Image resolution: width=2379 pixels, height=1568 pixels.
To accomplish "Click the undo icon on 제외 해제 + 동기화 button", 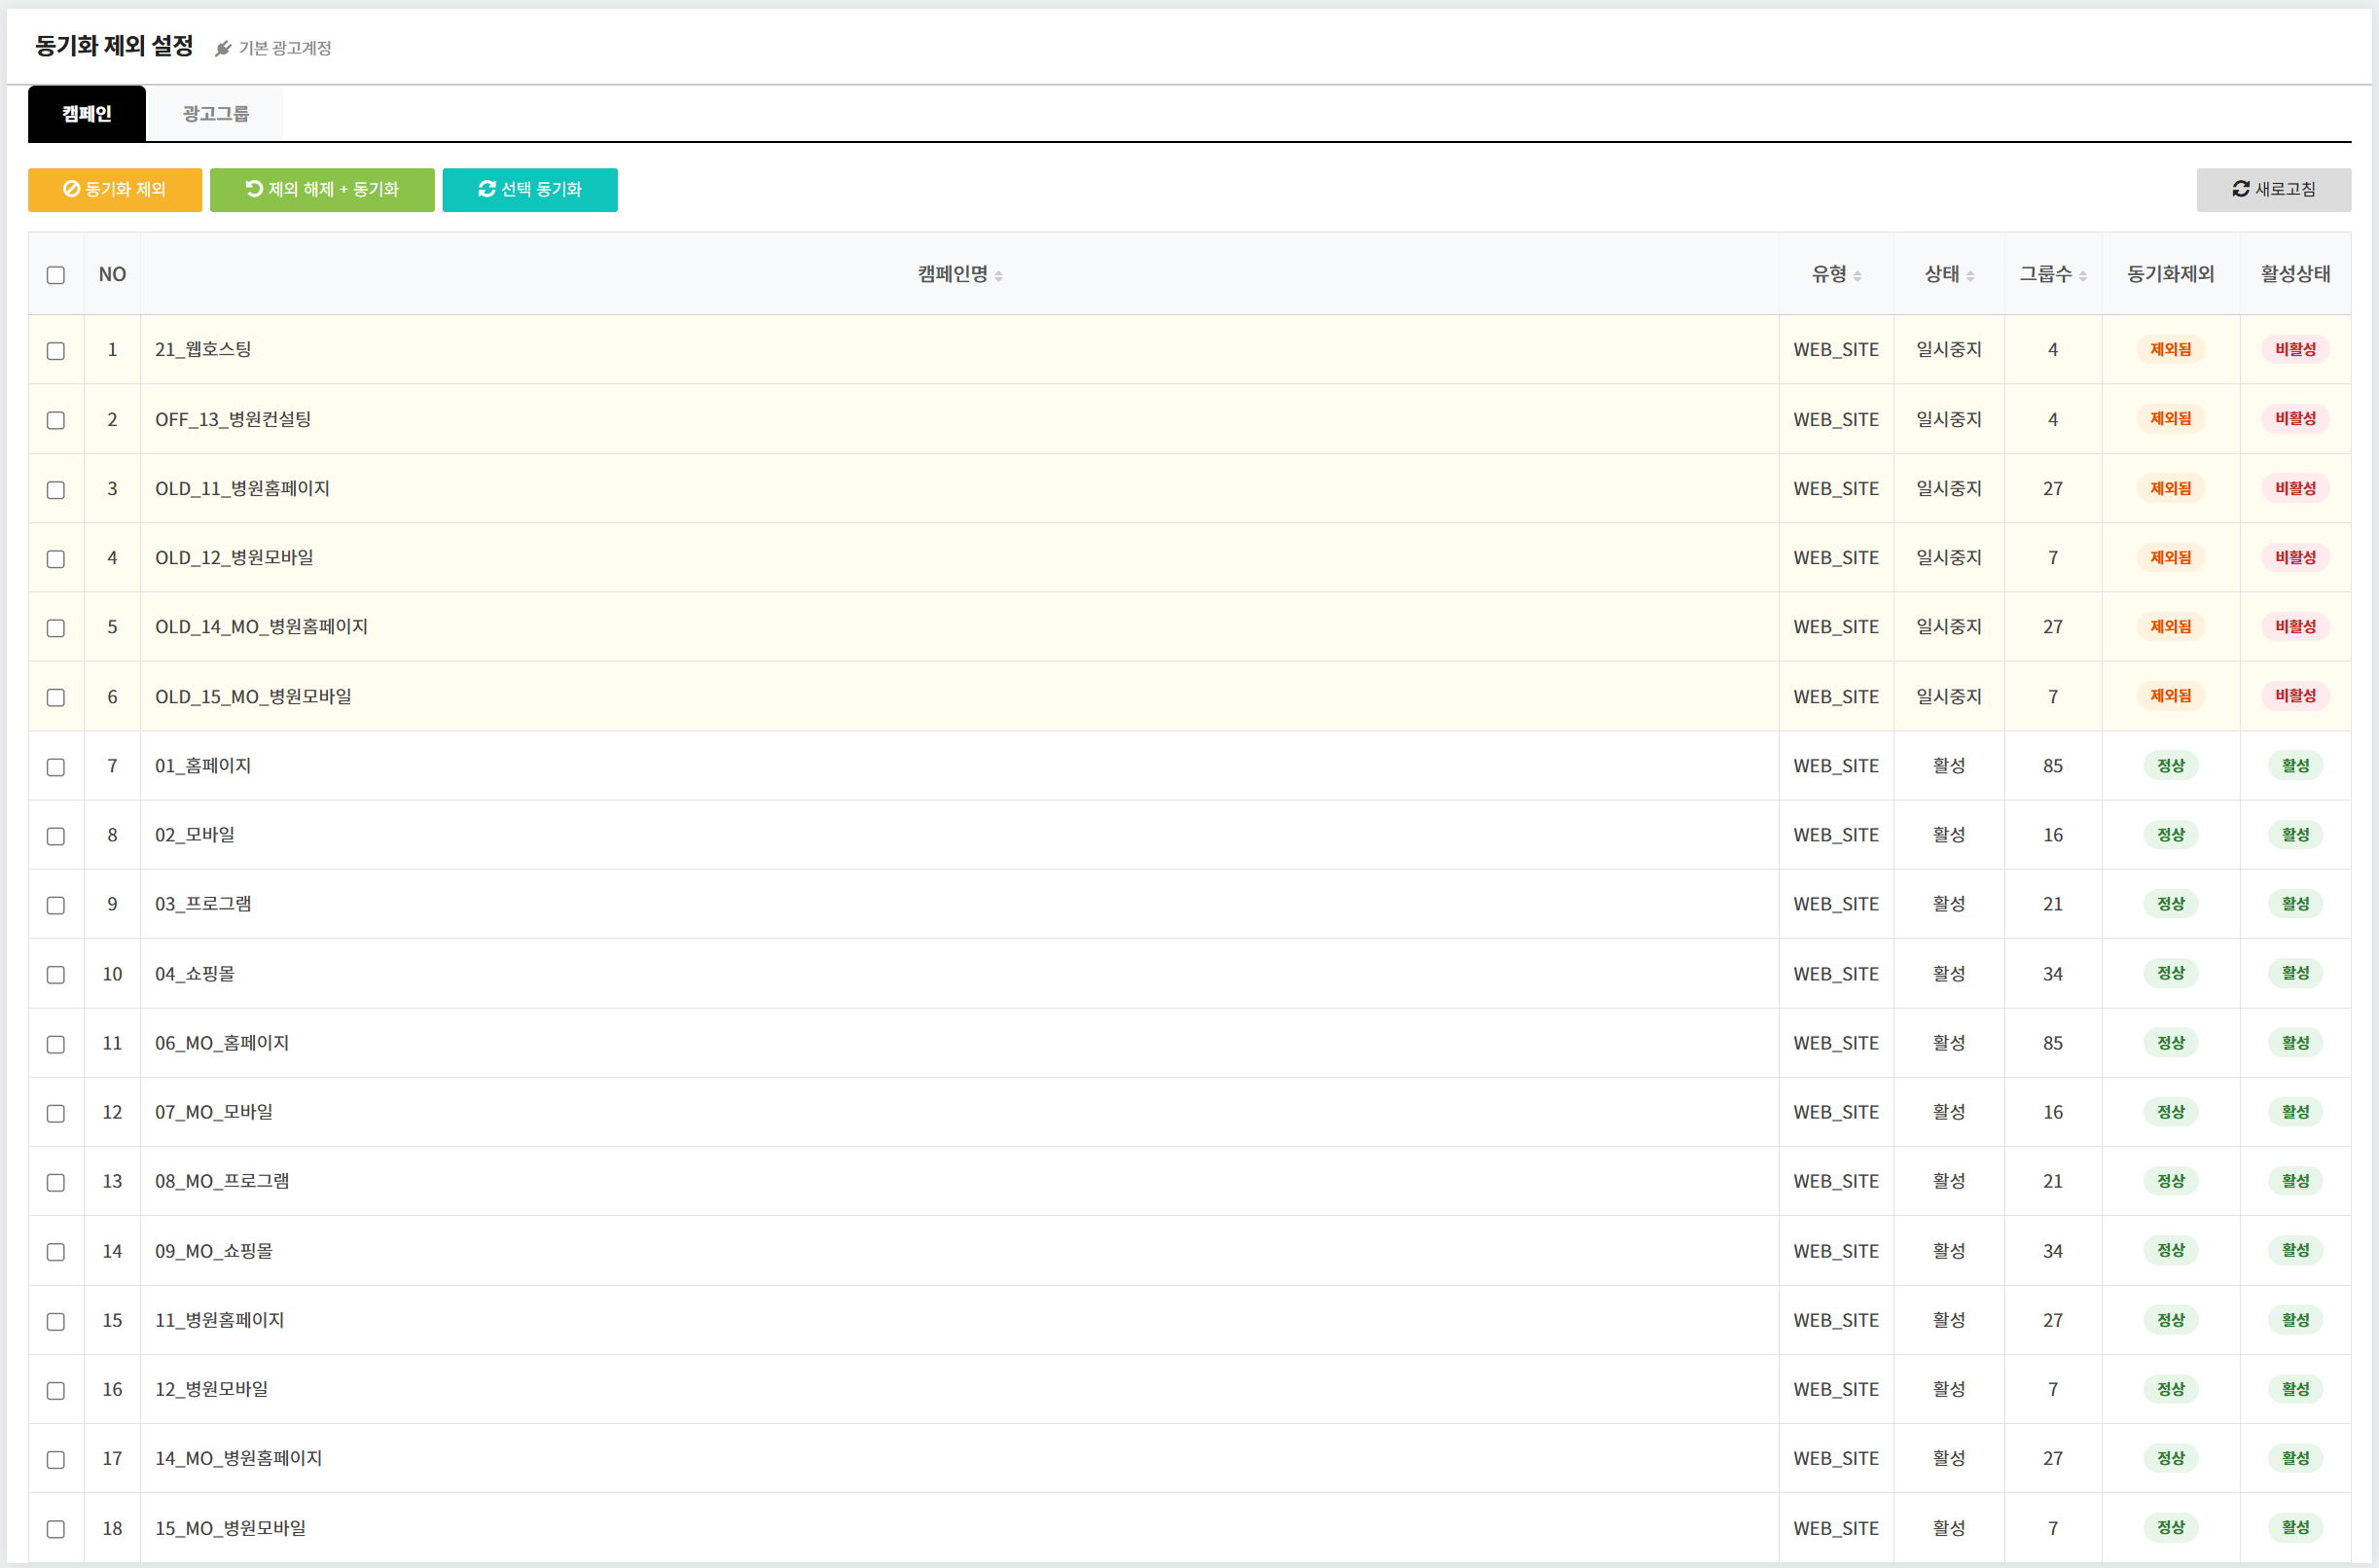I will [x=254, y=189].
